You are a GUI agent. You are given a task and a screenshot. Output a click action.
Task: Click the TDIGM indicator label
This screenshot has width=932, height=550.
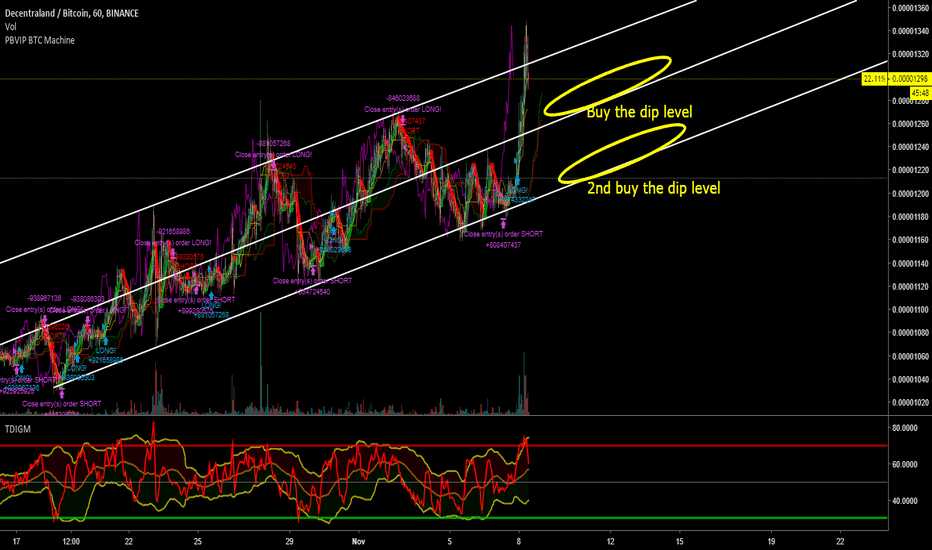(x=18, y=429)
